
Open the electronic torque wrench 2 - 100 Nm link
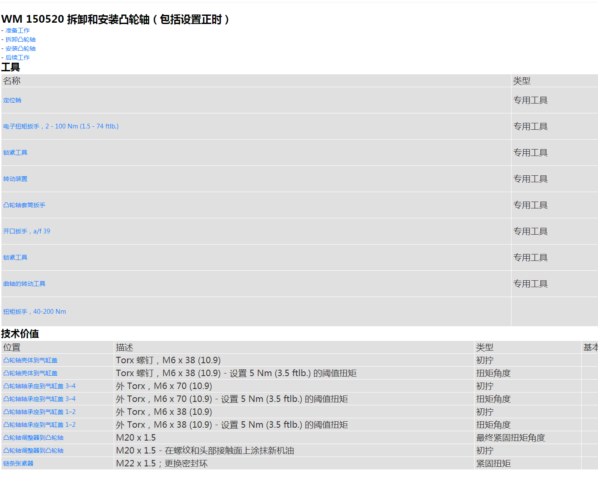coord(61,126)
